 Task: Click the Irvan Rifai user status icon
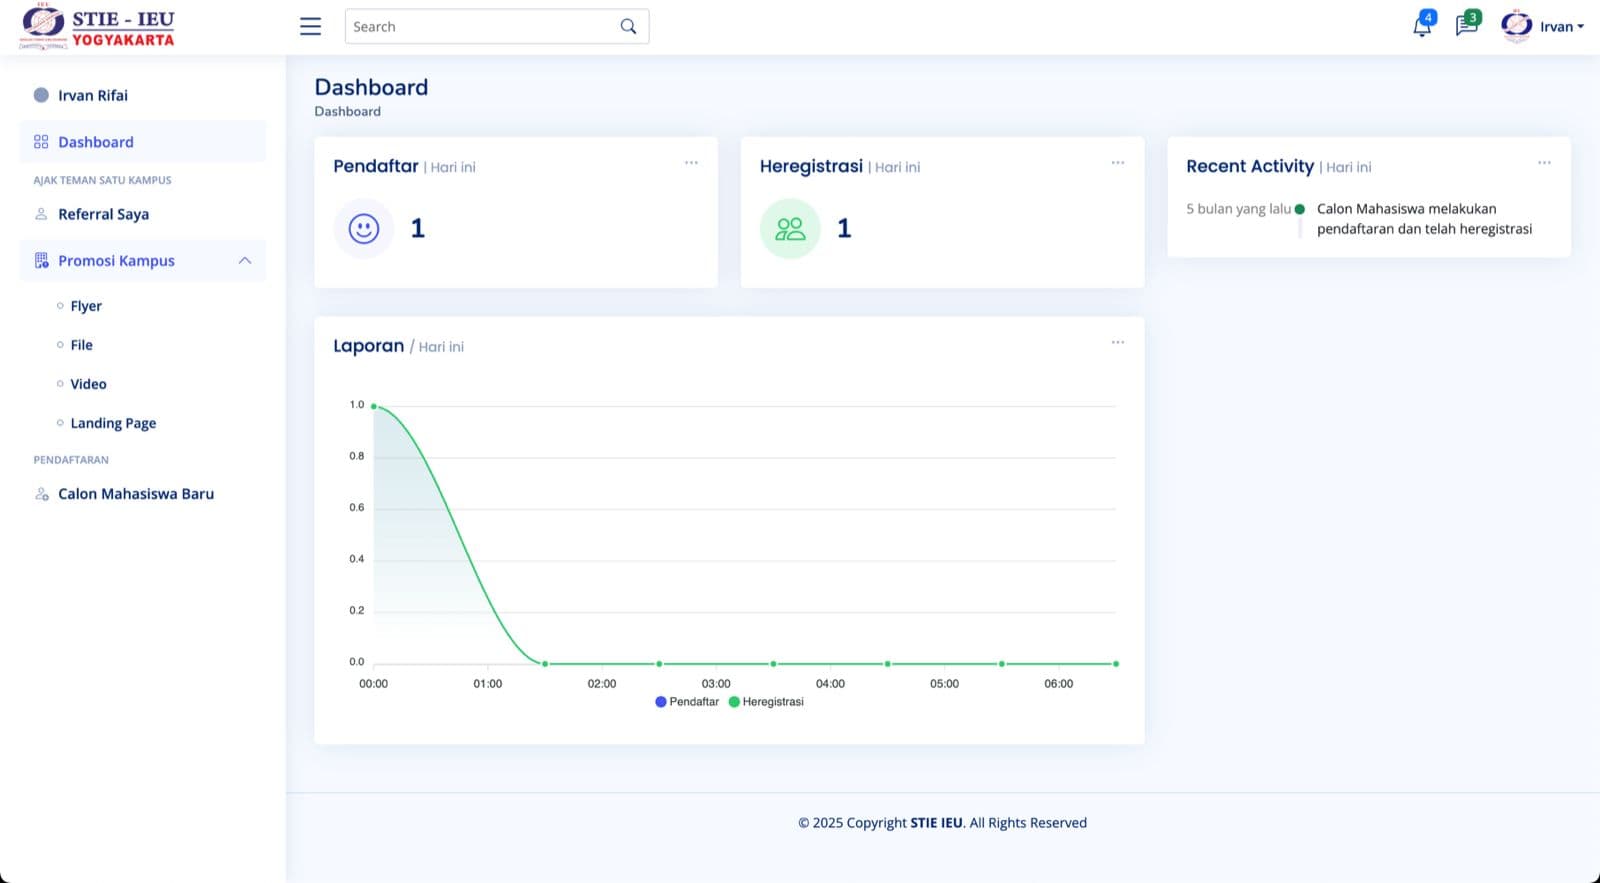point(41,95)
